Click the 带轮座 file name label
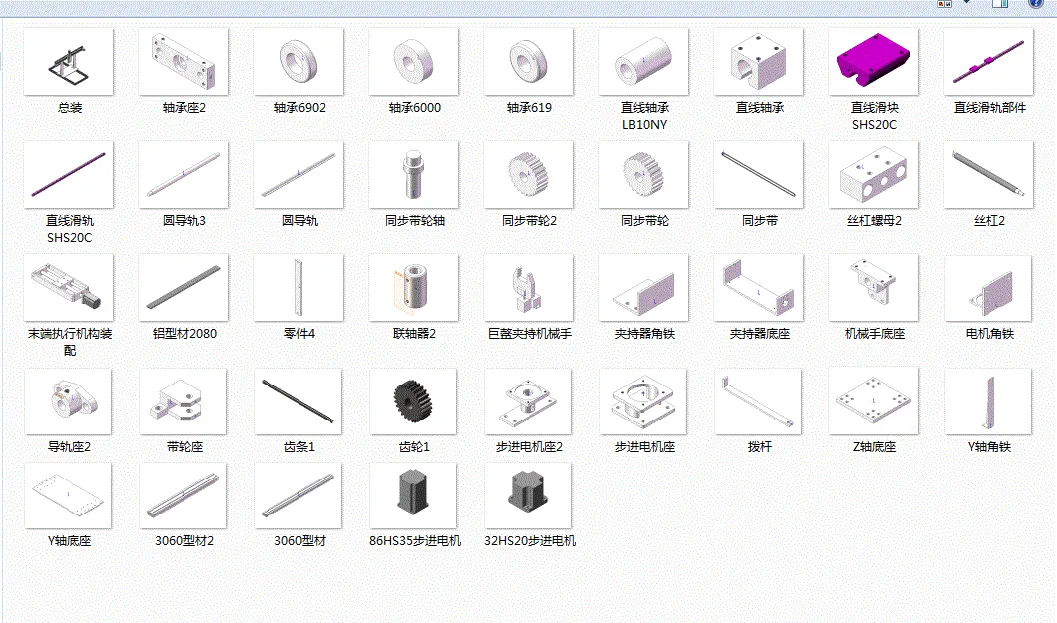 184,446
